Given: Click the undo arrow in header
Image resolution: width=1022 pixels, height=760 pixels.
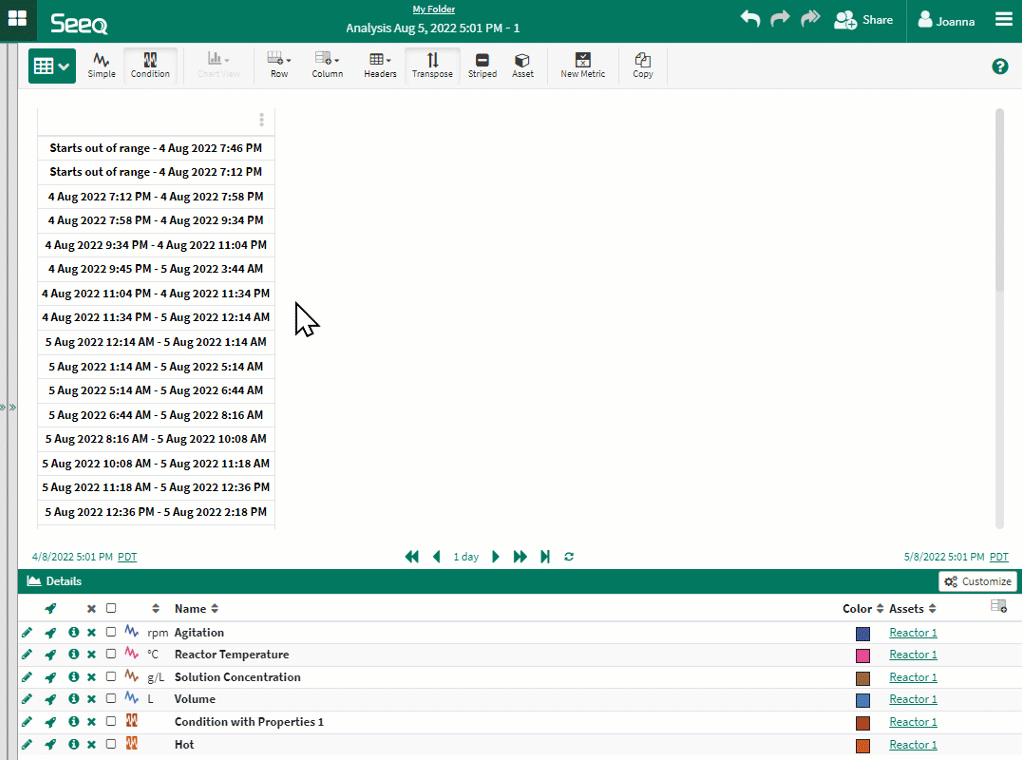Looking at the screenshot, I should click(x=750, y=19).
